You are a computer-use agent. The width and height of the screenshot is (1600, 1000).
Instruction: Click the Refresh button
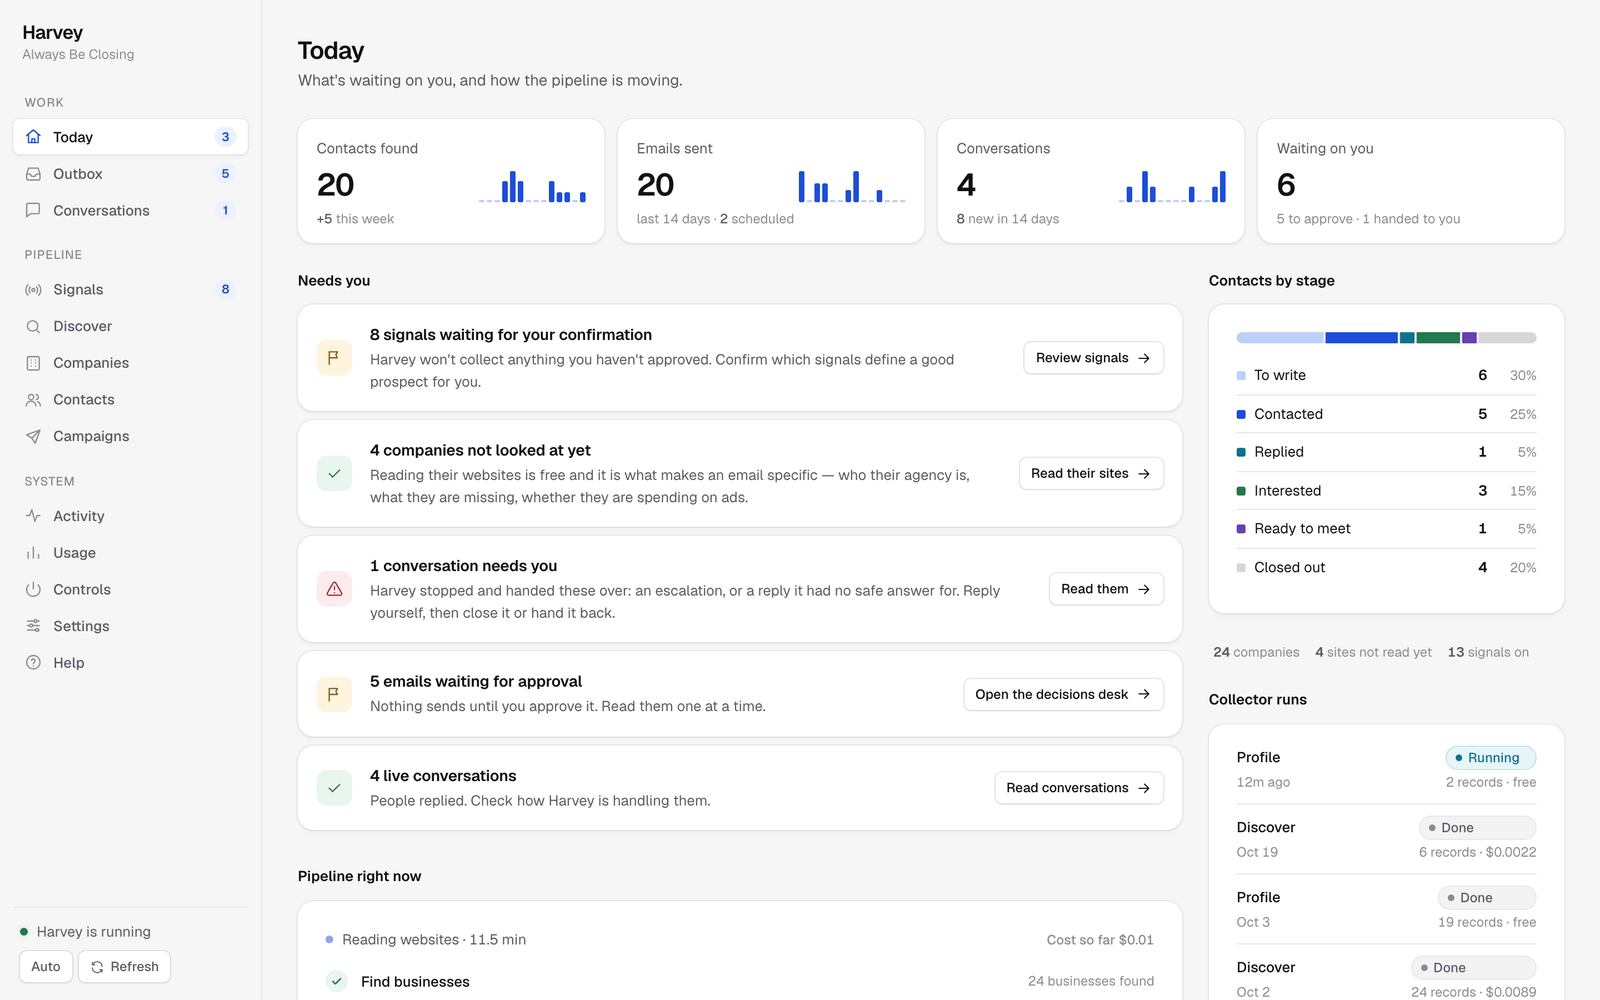click(x=125, y=967)
